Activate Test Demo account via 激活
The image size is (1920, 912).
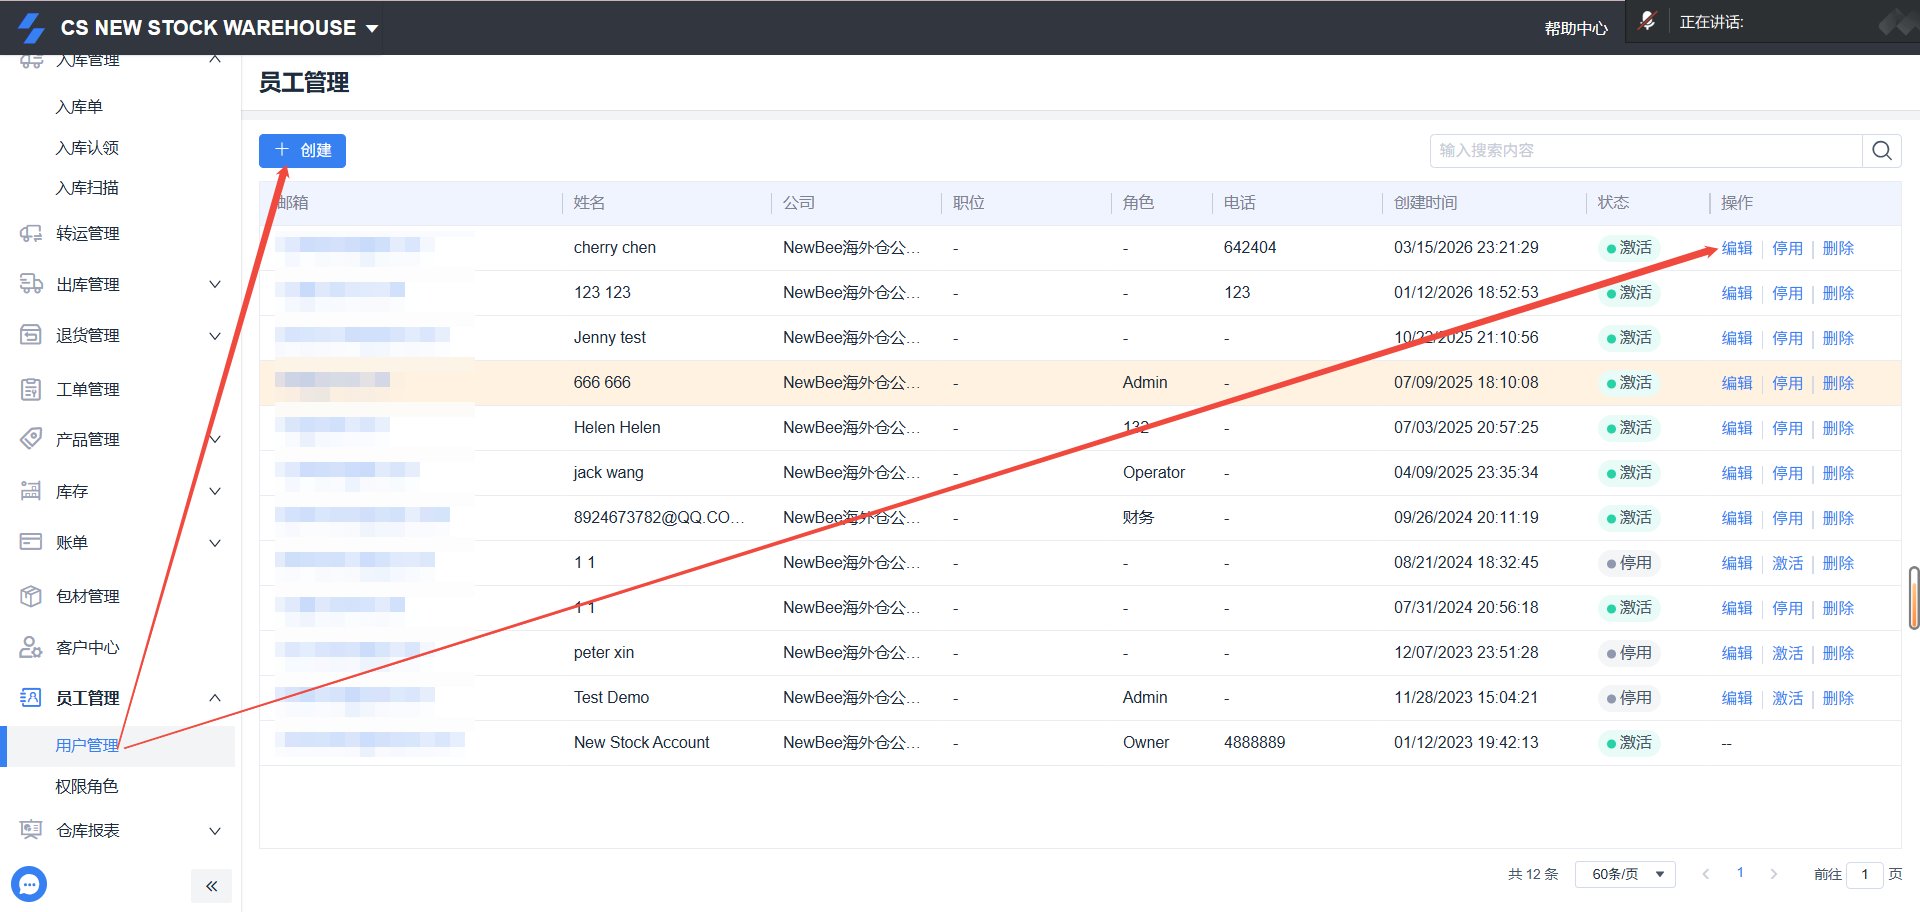point(1787,698)
